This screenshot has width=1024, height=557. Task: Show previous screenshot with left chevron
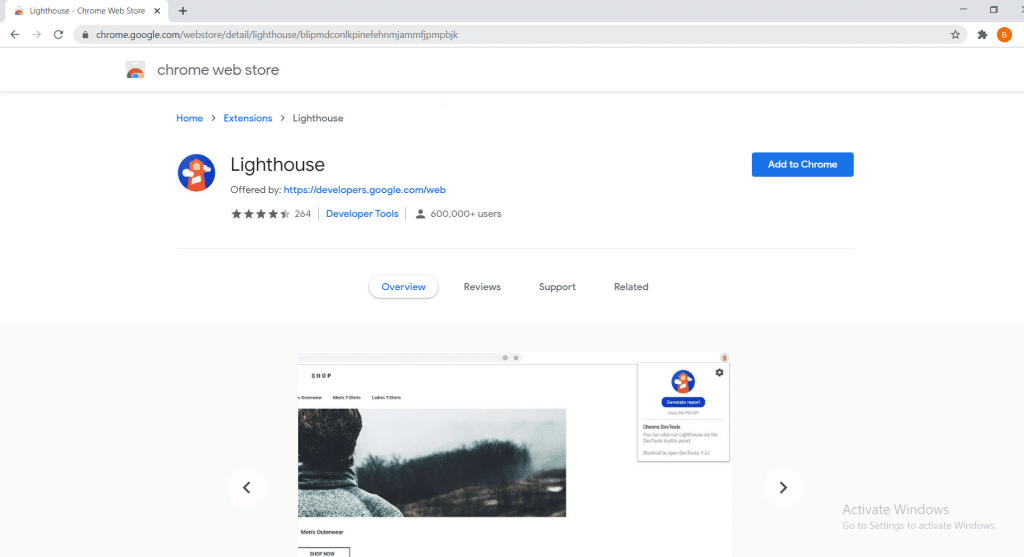point(246,488)
